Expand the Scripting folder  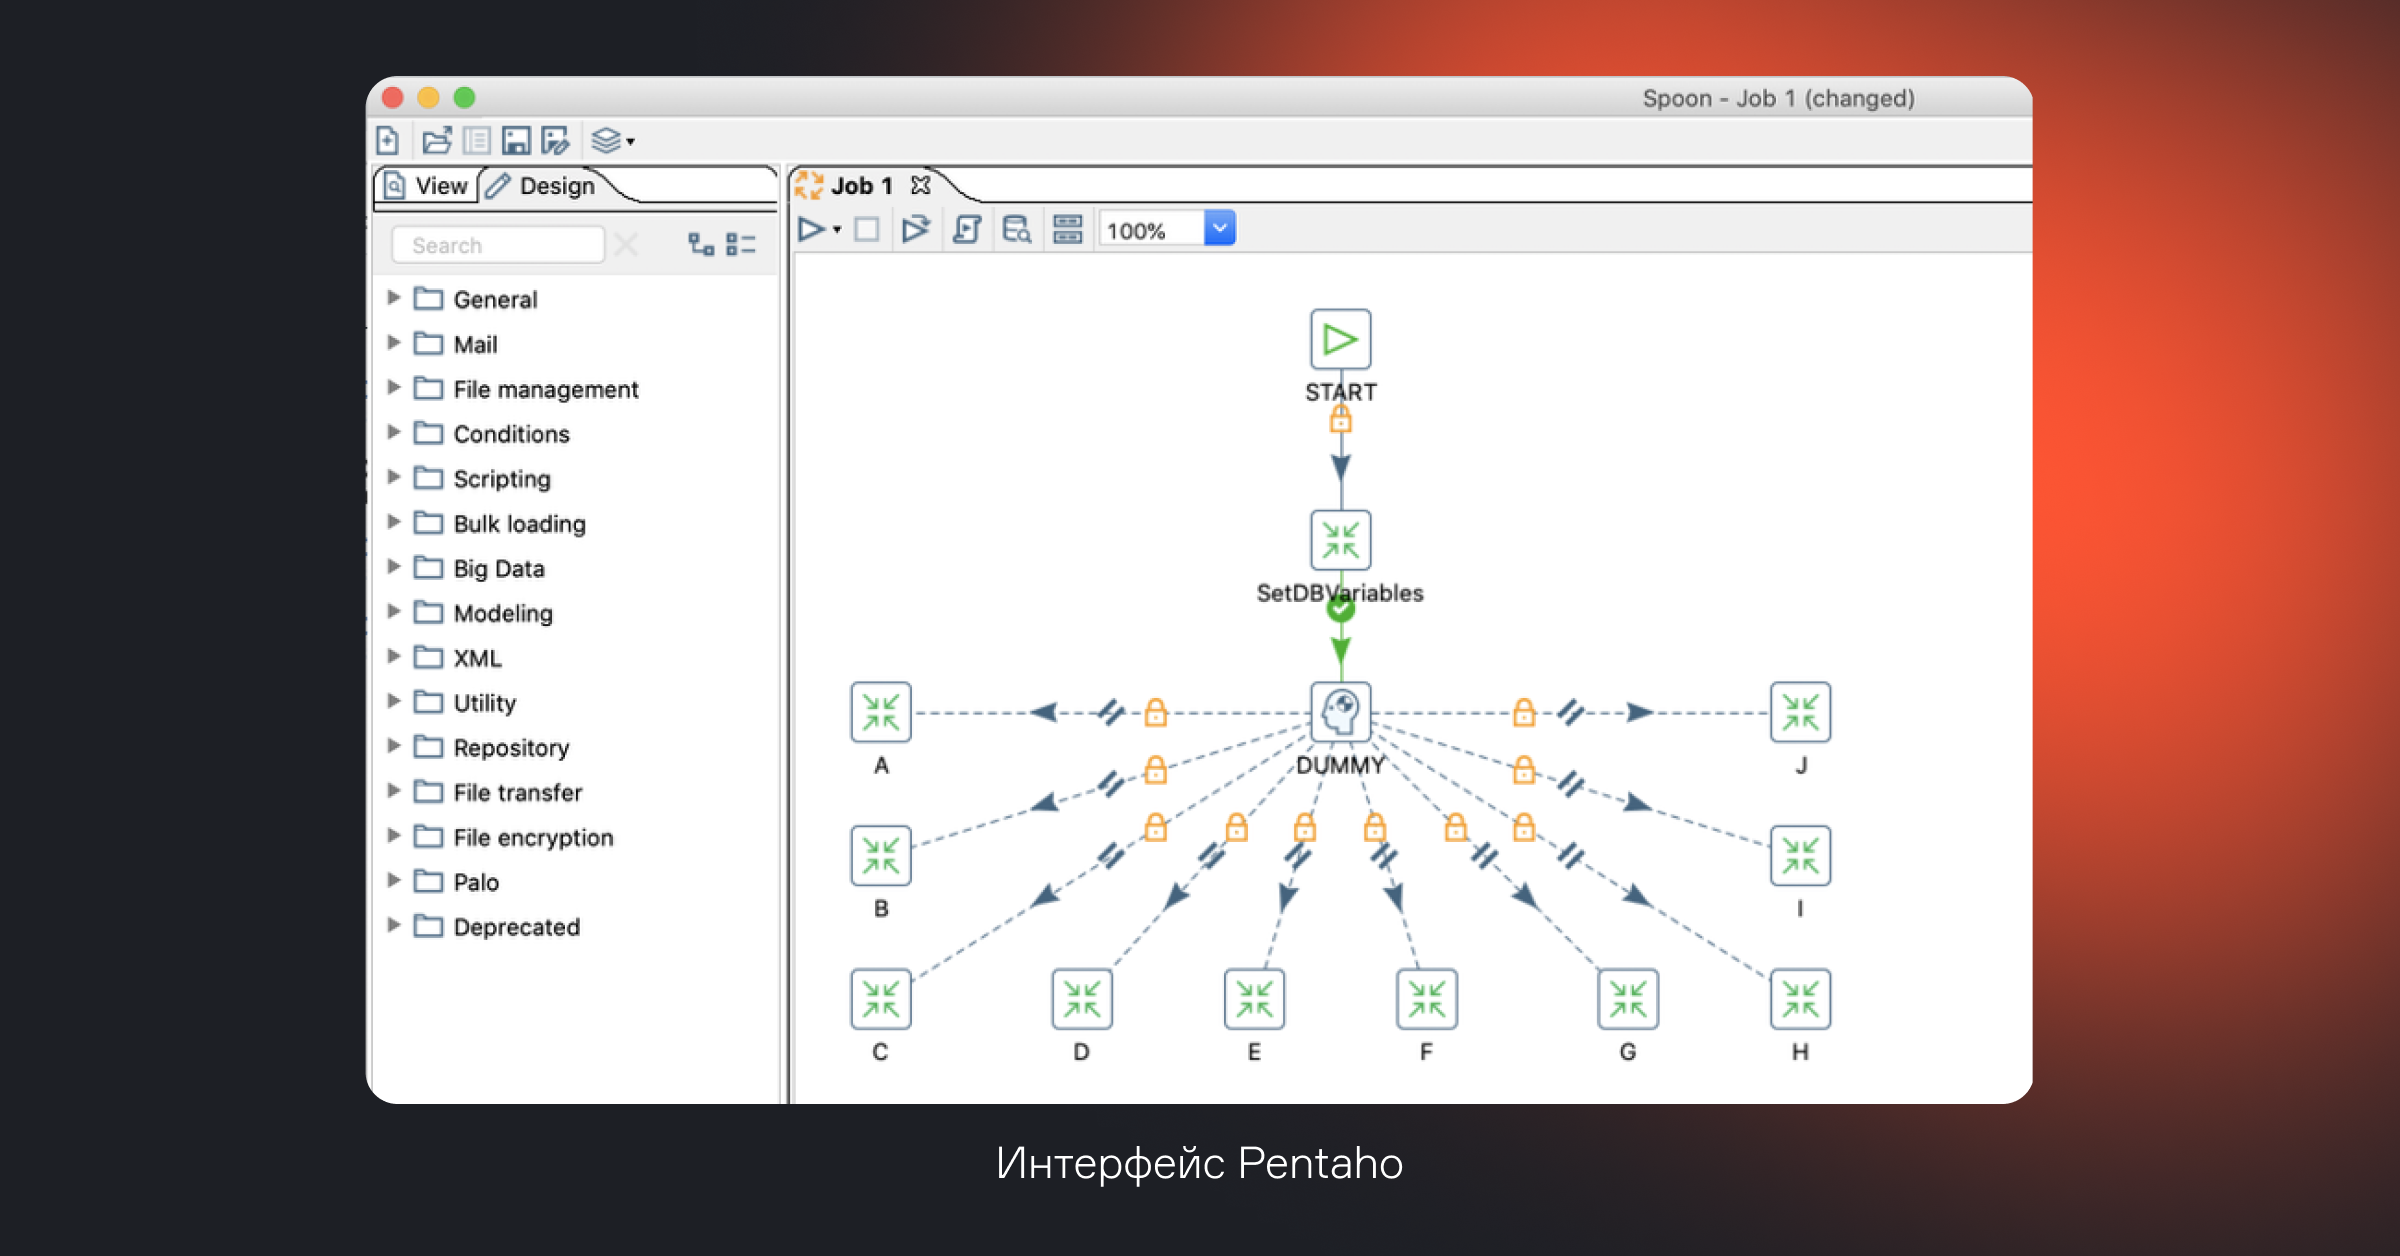[394, 477]
